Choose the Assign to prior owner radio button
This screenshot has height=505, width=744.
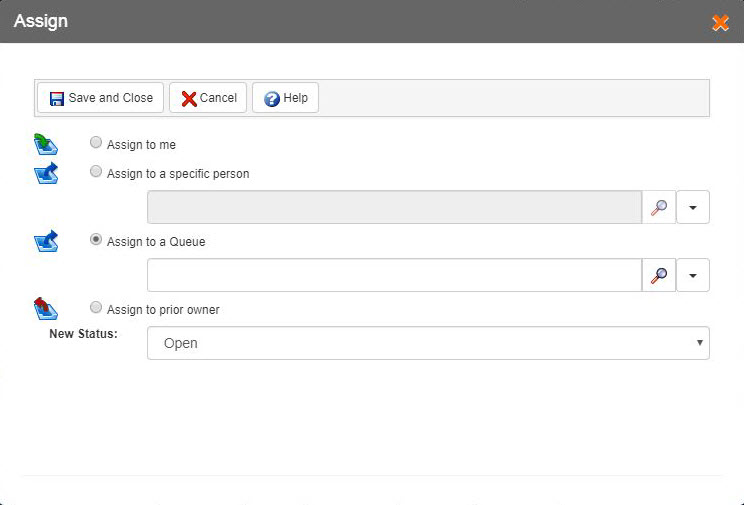coord(96,307)
